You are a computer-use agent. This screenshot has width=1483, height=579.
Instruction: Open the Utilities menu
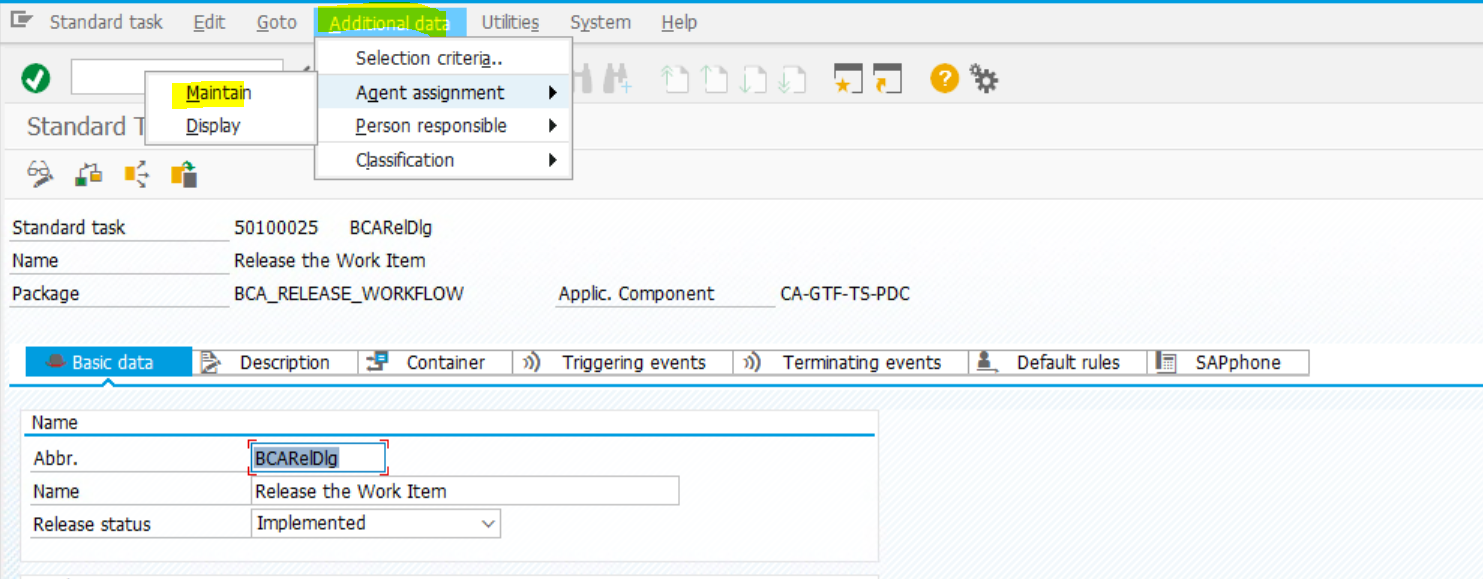tap(510, 22)
